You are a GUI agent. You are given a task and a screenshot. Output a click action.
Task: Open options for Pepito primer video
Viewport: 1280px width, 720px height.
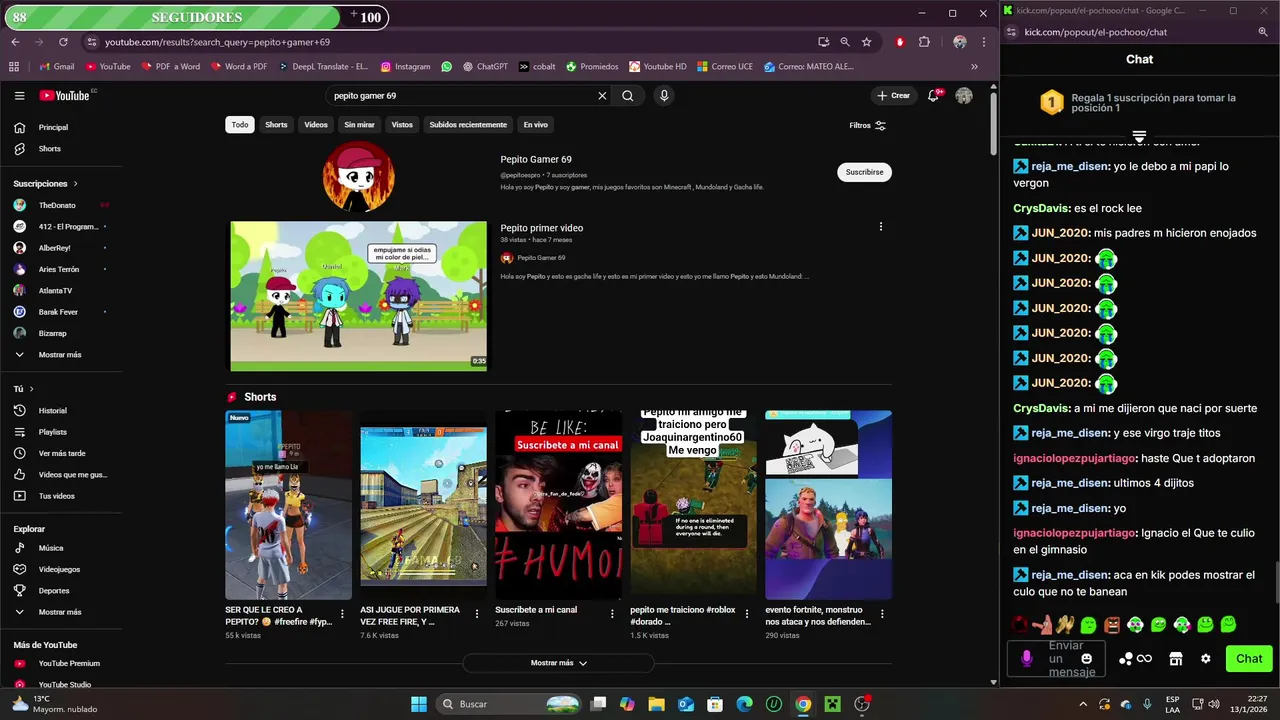[881, 227]
